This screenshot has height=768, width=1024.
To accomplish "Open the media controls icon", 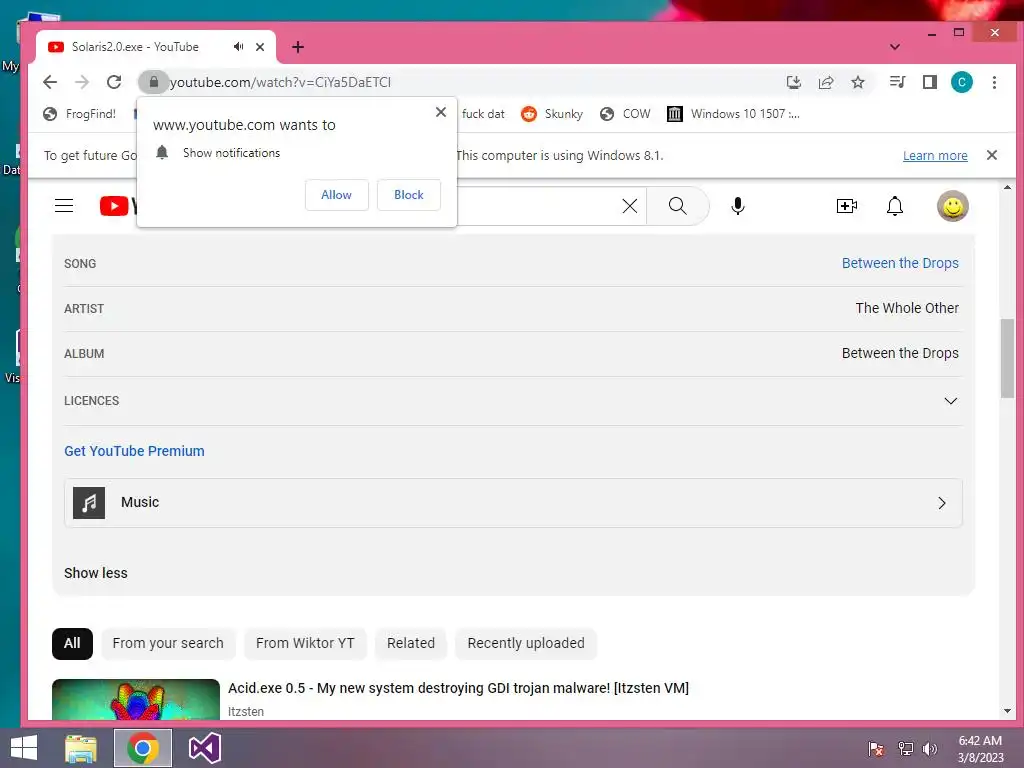I will click(897, 82).
